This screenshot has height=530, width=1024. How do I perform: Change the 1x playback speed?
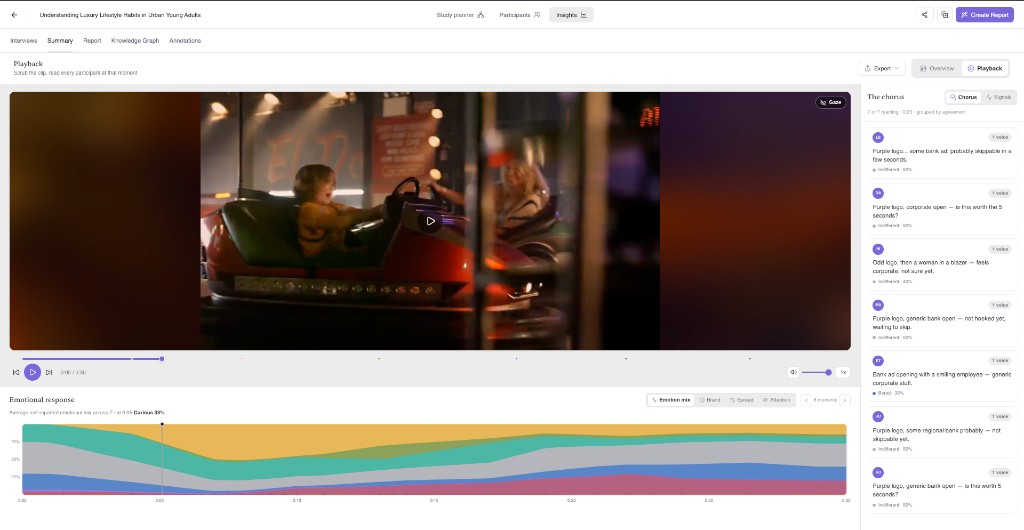(843, 373)
